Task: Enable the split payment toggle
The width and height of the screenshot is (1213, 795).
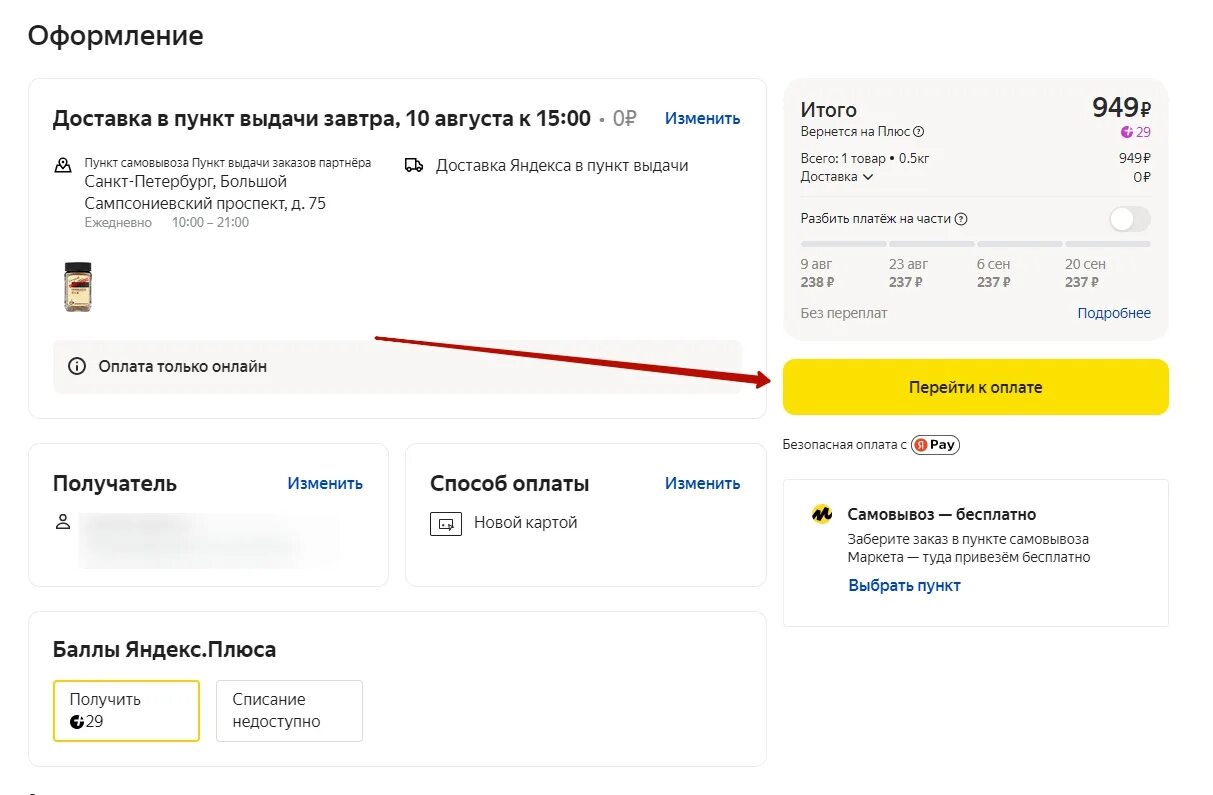Action: [x=1129, y=219]
